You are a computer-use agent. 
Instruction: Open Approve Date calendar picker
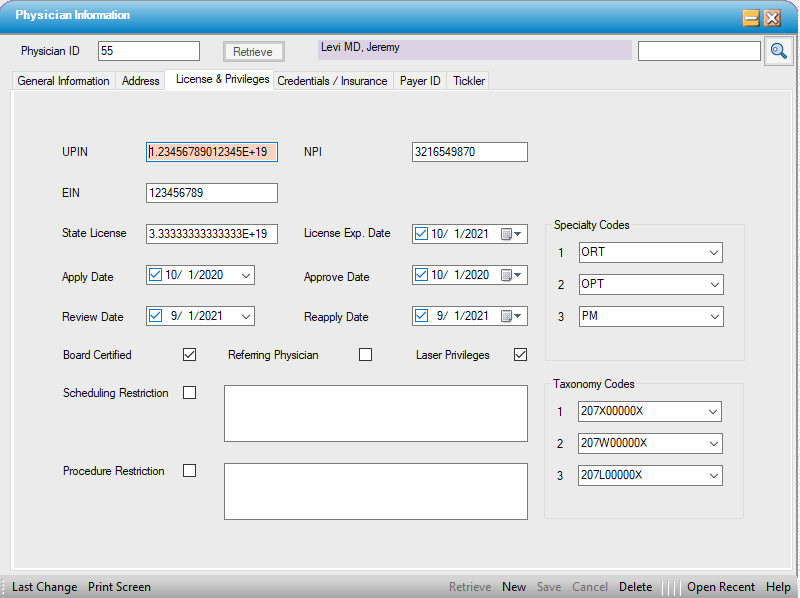[510, 275]
